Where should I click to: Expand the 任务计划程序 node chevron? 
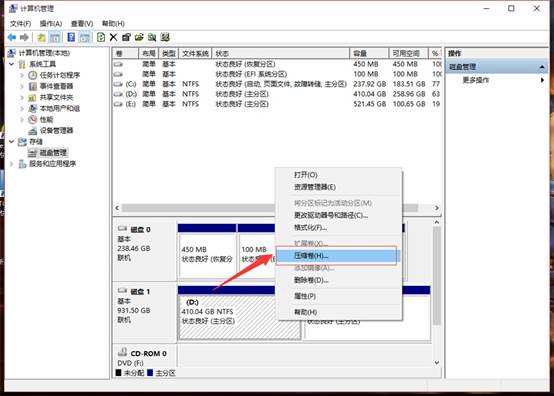(x=22, y=75)
